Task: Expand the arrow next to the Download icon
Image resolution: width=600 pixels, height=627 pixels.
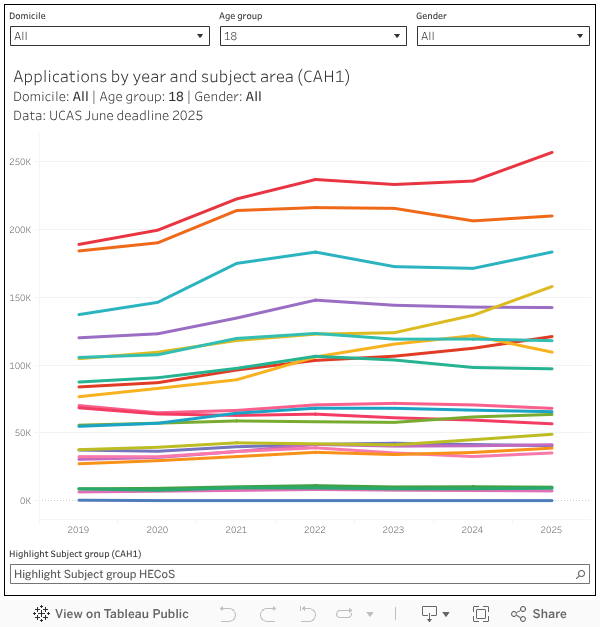Action: click(x=446, y=614)
